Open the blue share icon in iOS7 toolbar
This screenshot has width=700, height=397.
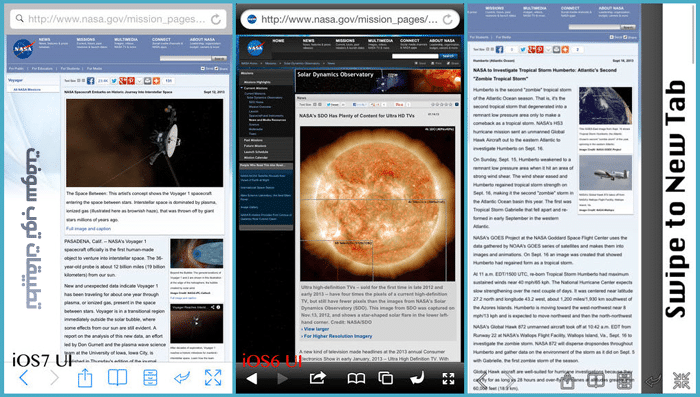(85, 378)
